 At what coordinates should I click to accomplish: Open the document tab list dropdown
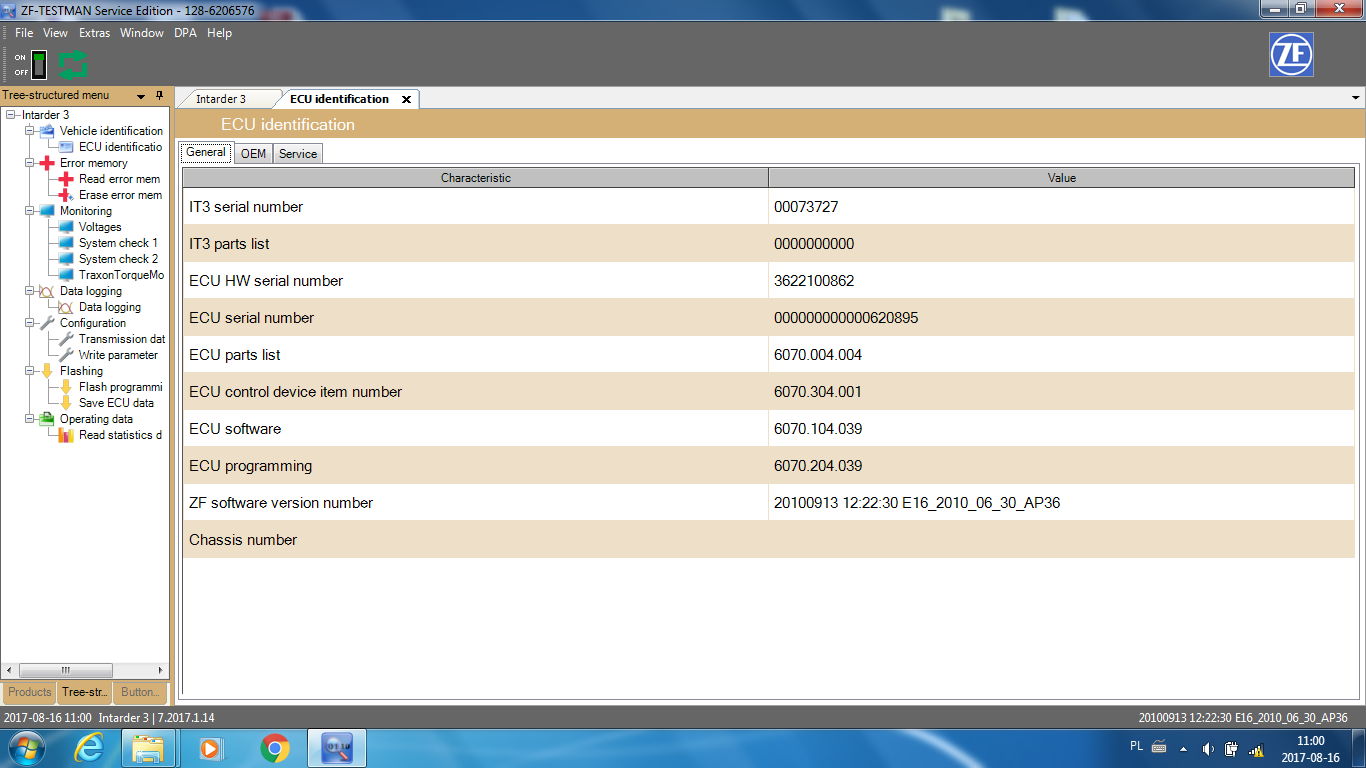(1356, 98)
